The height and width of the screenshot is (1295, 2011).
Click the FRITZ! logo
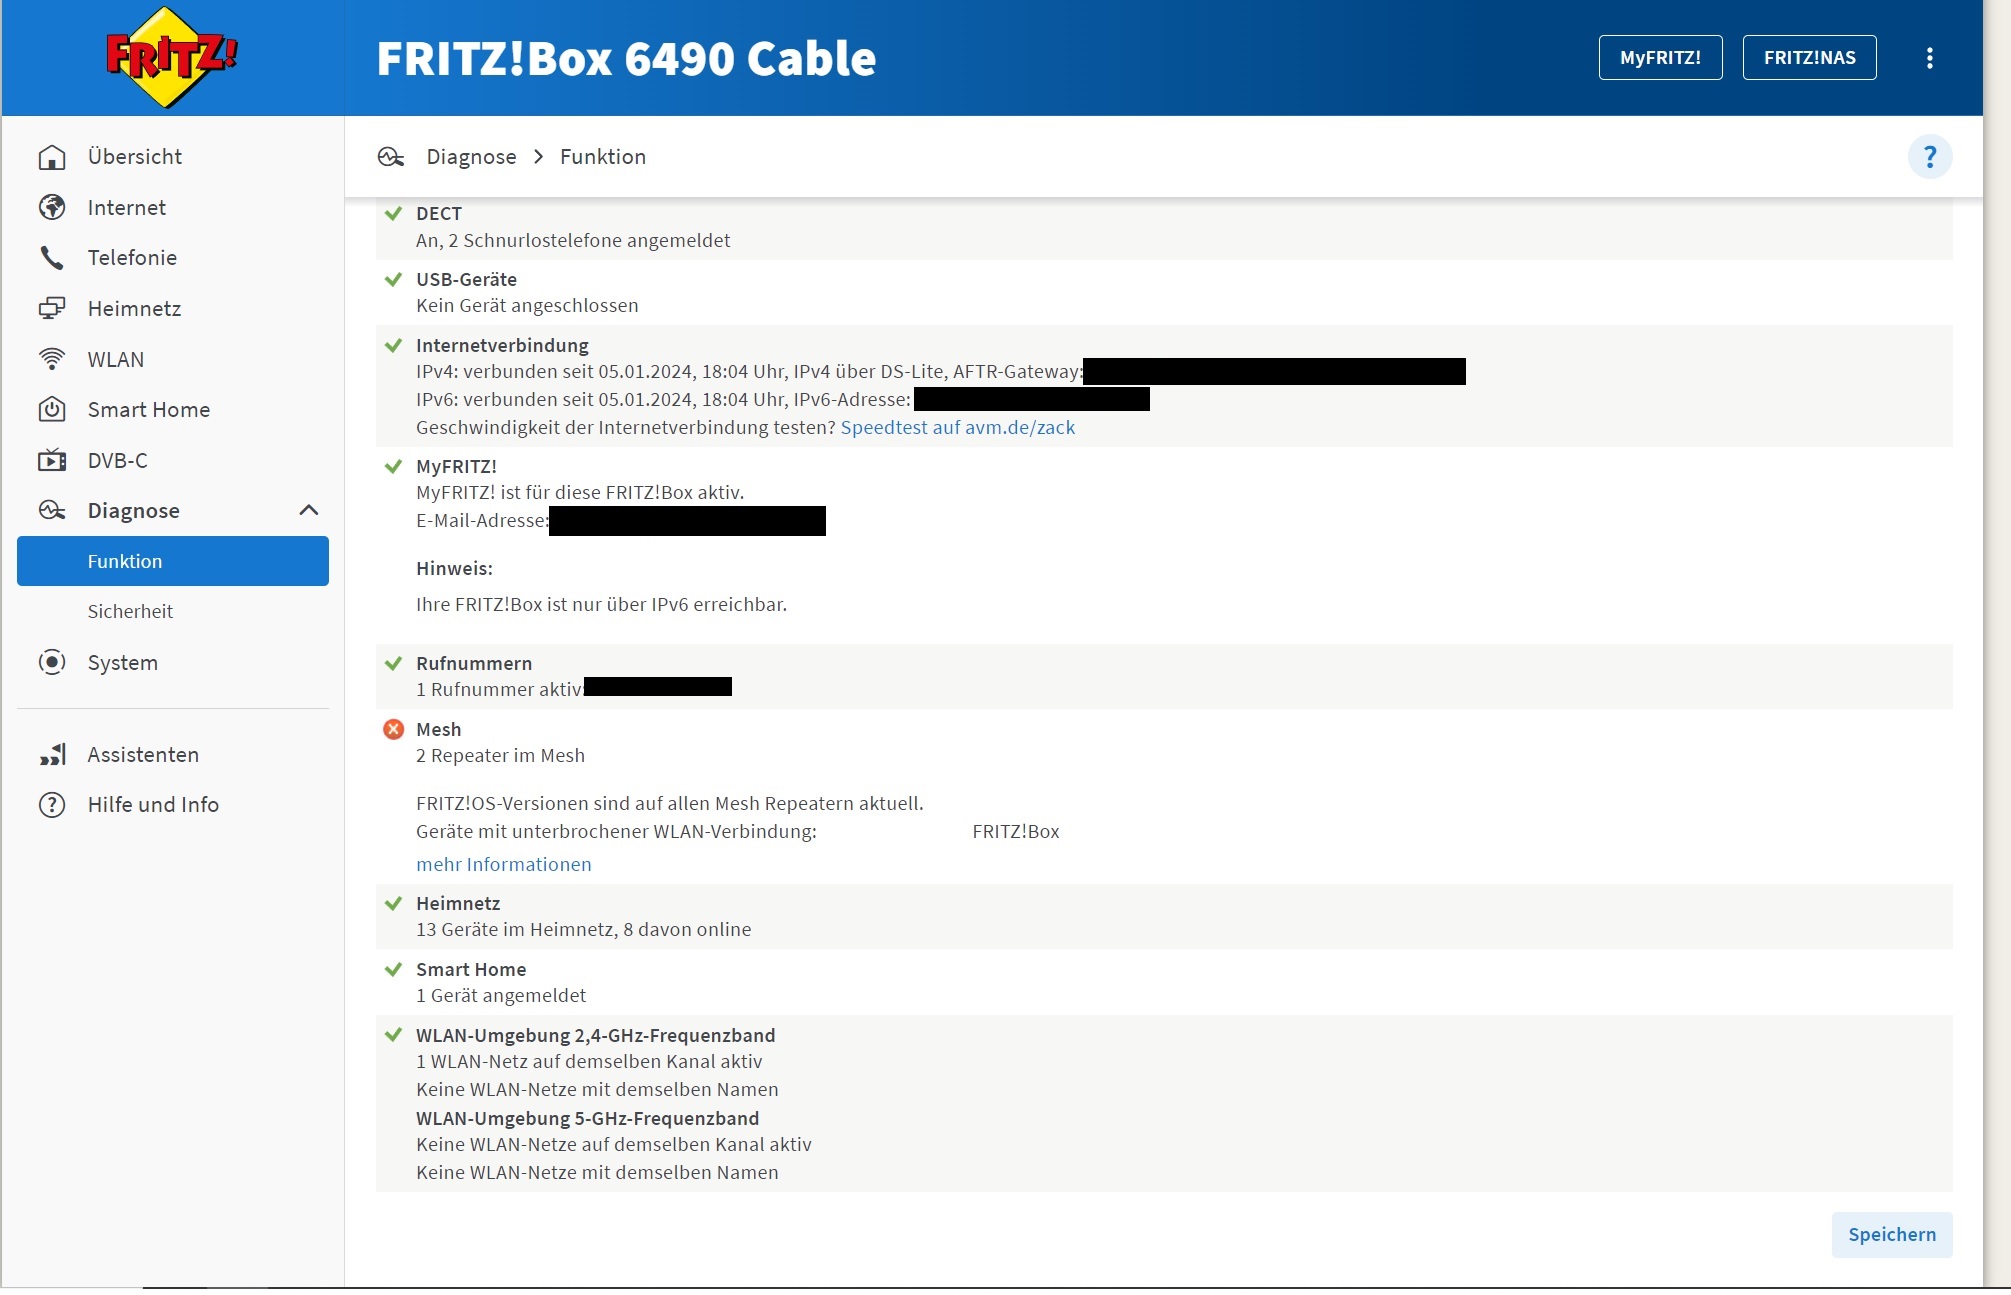pyautogui.click(x=171, y=57)
